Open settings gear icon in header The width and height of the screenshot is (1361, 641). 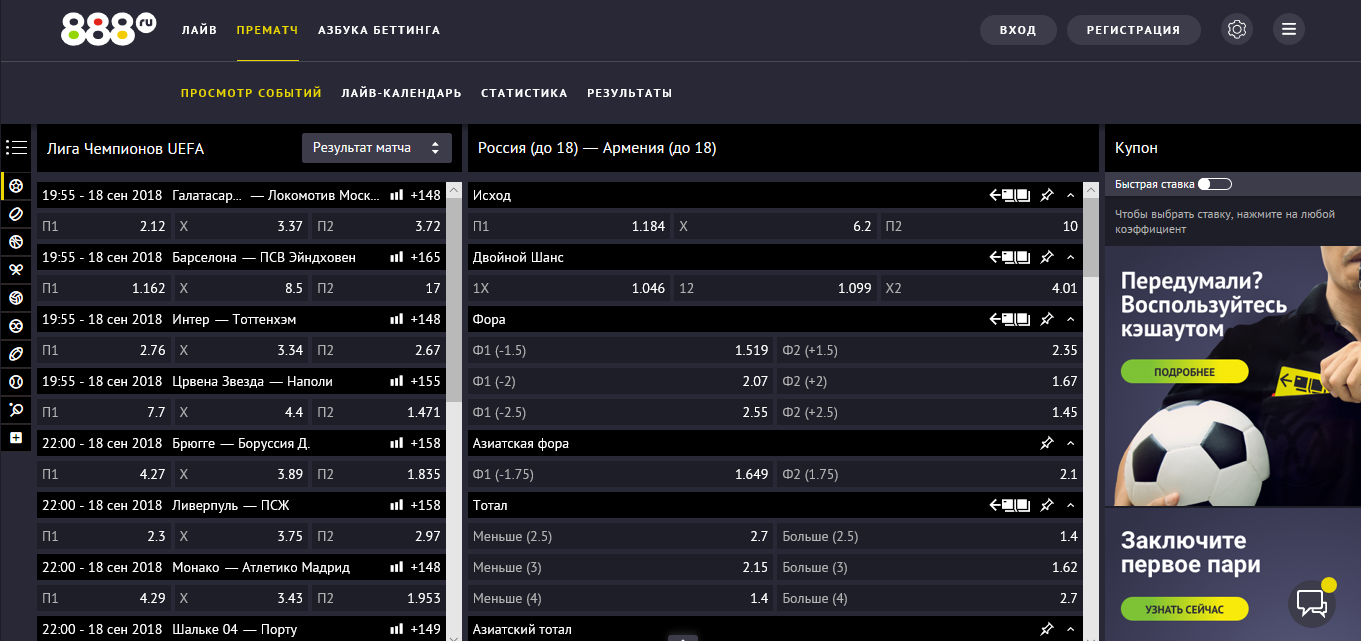point(1237,30)
